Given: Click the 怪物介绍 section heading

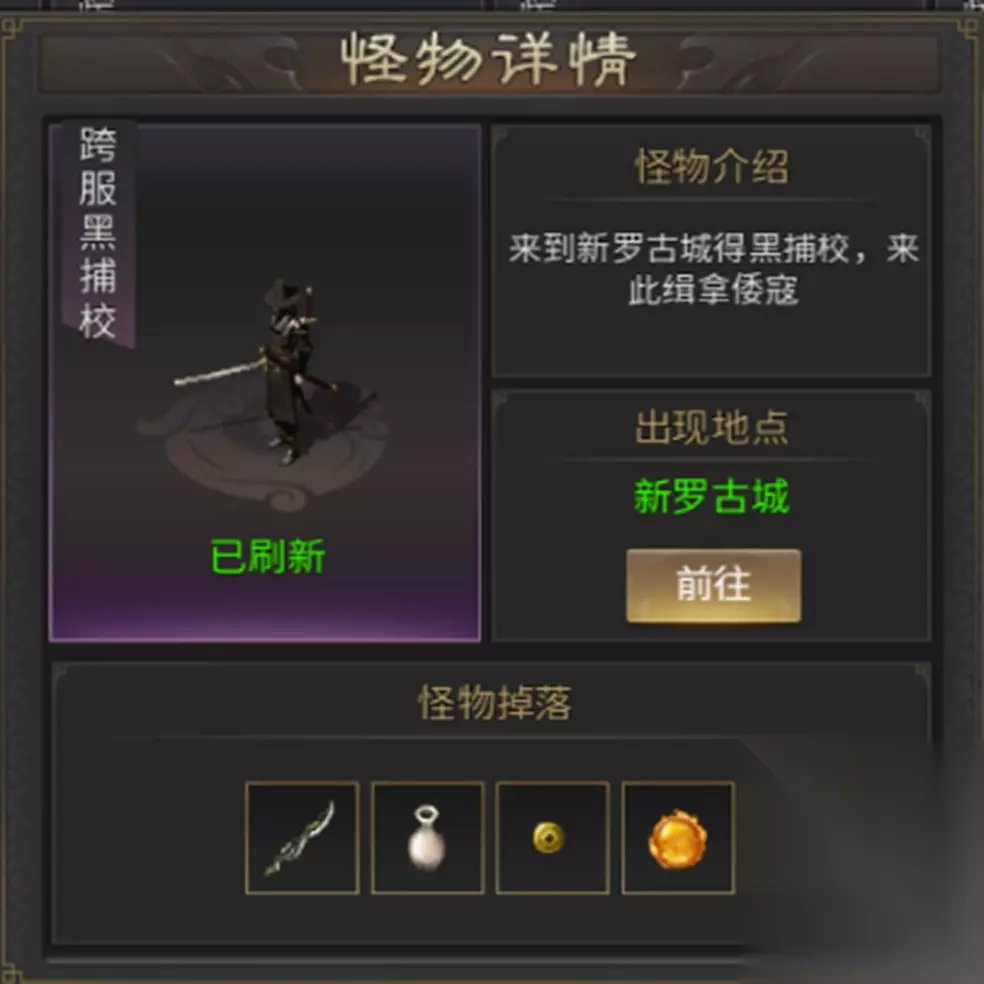Looking at the screenshot, I should point(712,167).
